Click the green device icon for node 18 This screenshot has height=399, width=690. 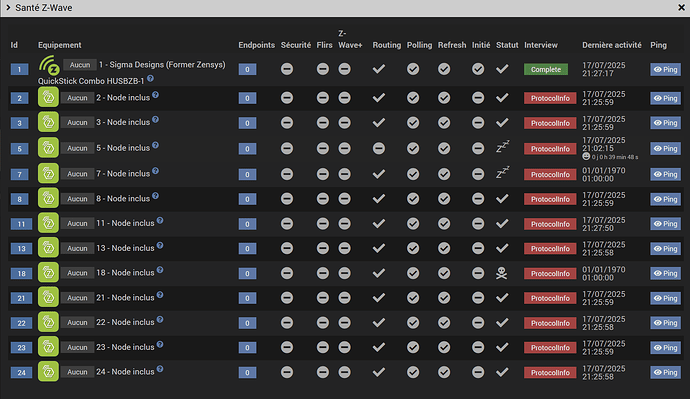(x=48, y=273)
